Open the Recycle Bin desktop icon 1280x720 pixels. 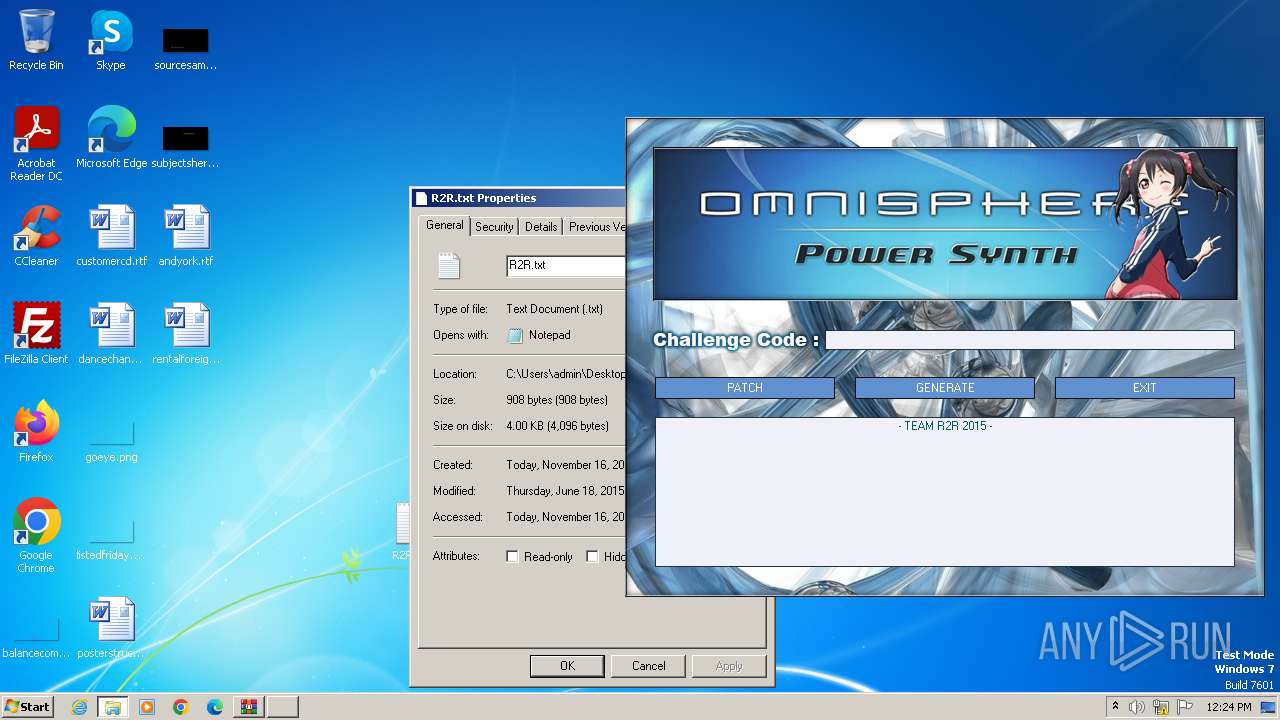tap(36, 40)
